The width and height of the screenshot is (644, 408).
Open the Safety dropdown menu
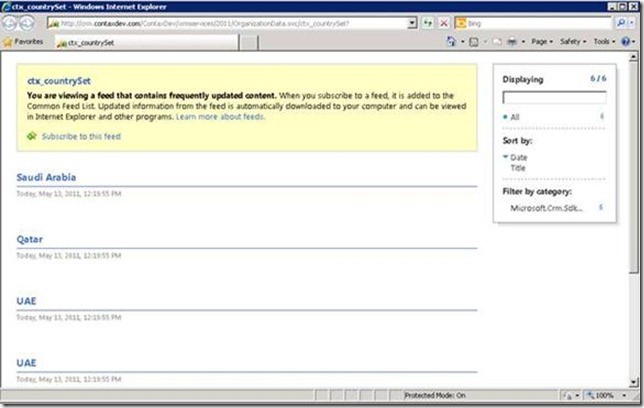pos(573,42)
